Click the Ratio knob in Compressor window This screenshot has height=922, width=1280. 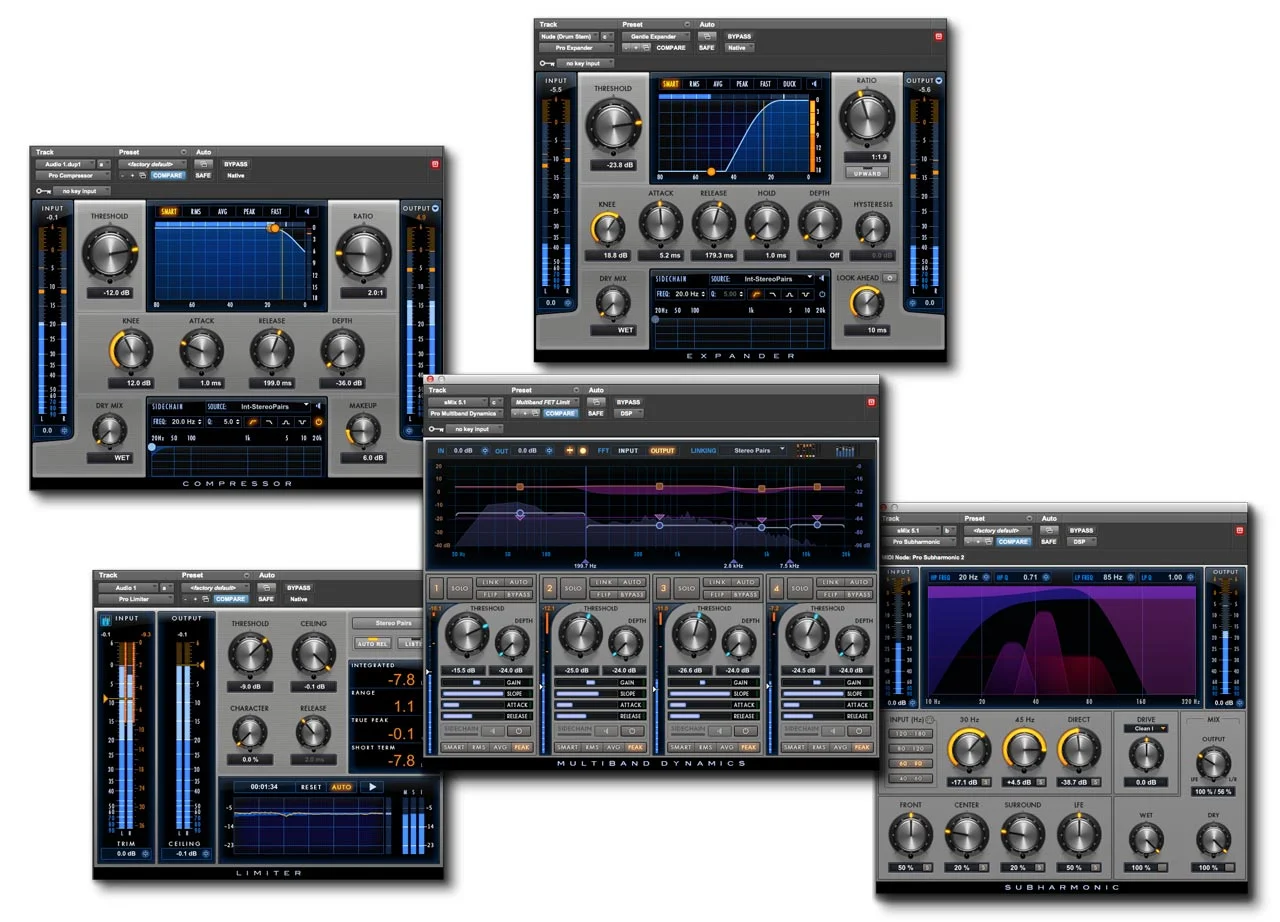(x=363, y=252)
